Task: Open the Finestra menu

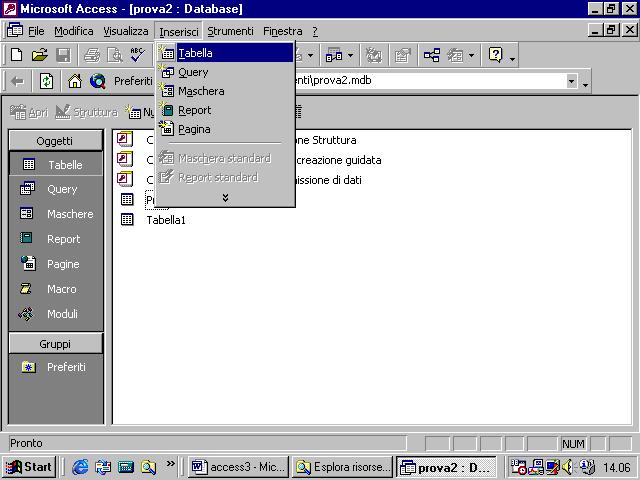Action: coord(282,31)
